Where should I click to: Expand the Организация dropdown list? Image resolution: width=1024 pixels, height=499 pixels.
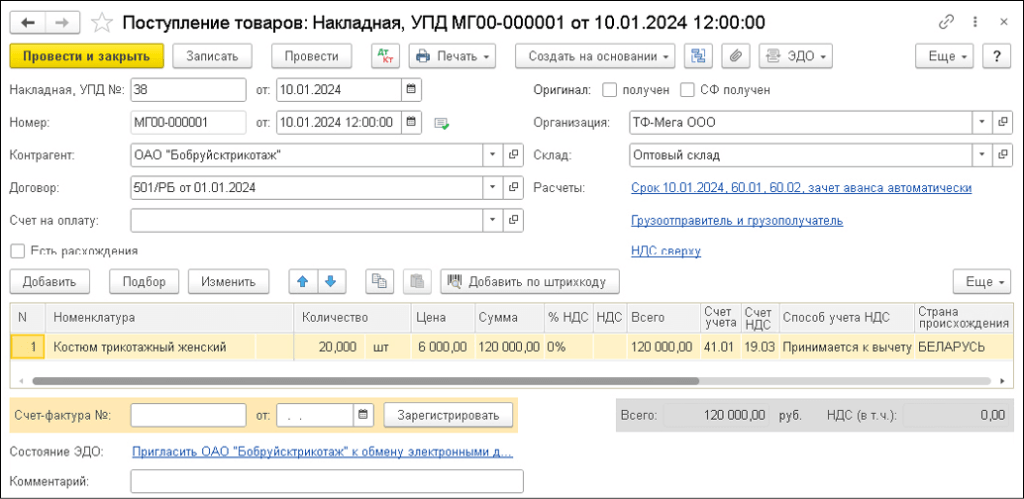coord(982,122)
